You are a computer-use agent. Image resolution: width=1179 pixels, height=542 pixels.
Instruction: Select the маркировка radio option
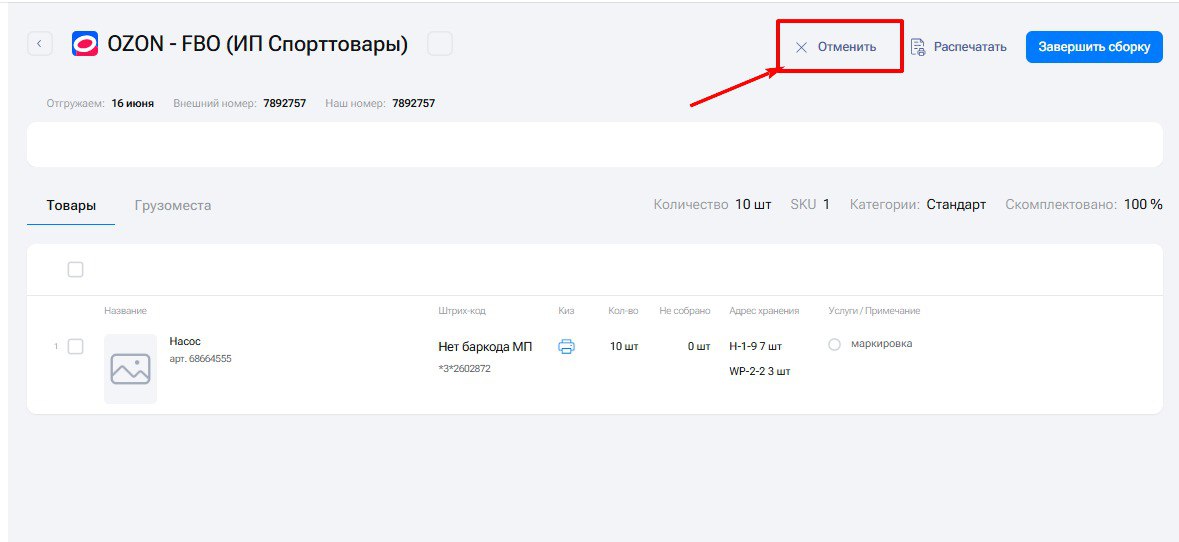(834, 344)
